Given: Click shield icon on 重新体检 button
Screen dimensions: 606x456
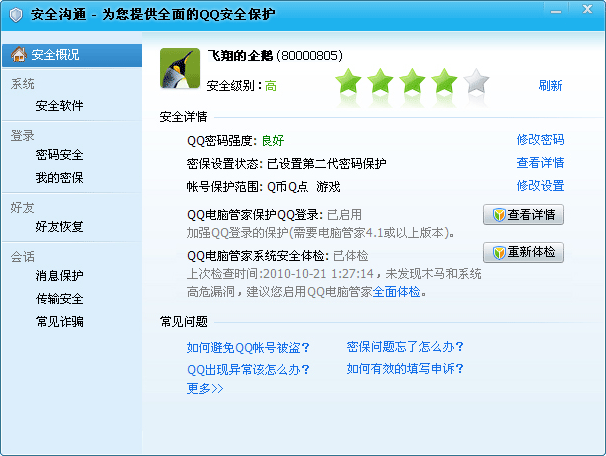Looking at the screenshot, I should (499, 253).
